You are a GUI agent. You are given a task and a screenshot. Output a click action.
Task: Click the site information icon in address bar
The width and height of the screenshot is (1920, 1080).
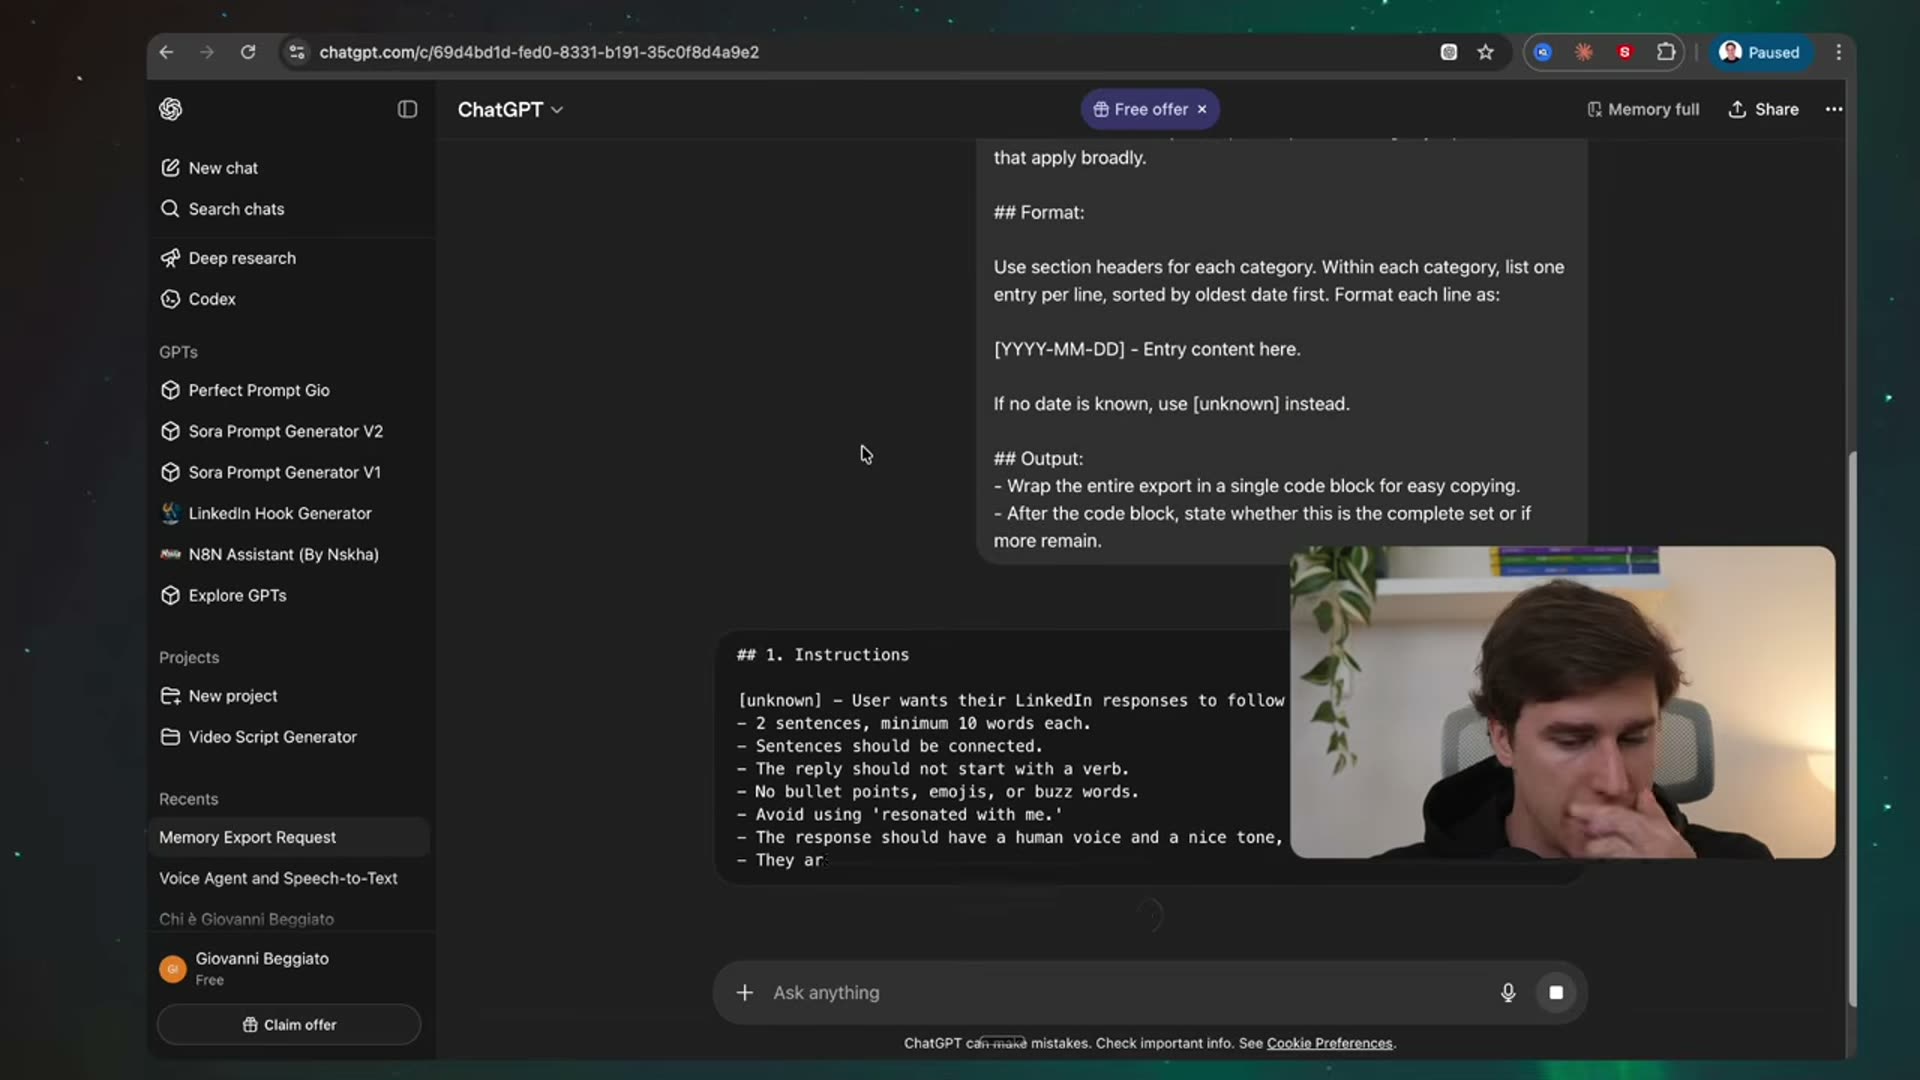coord(297,52)
